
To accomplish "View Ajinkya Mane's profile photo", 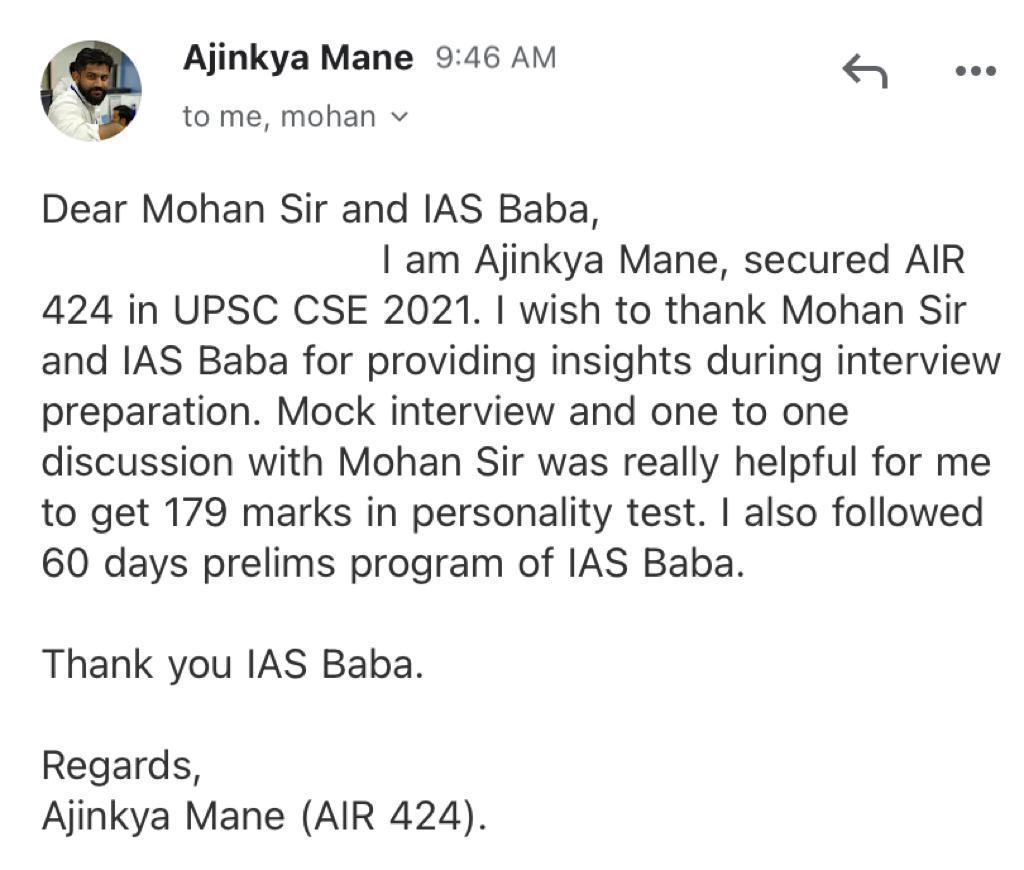I will click(x=91, y=91).
